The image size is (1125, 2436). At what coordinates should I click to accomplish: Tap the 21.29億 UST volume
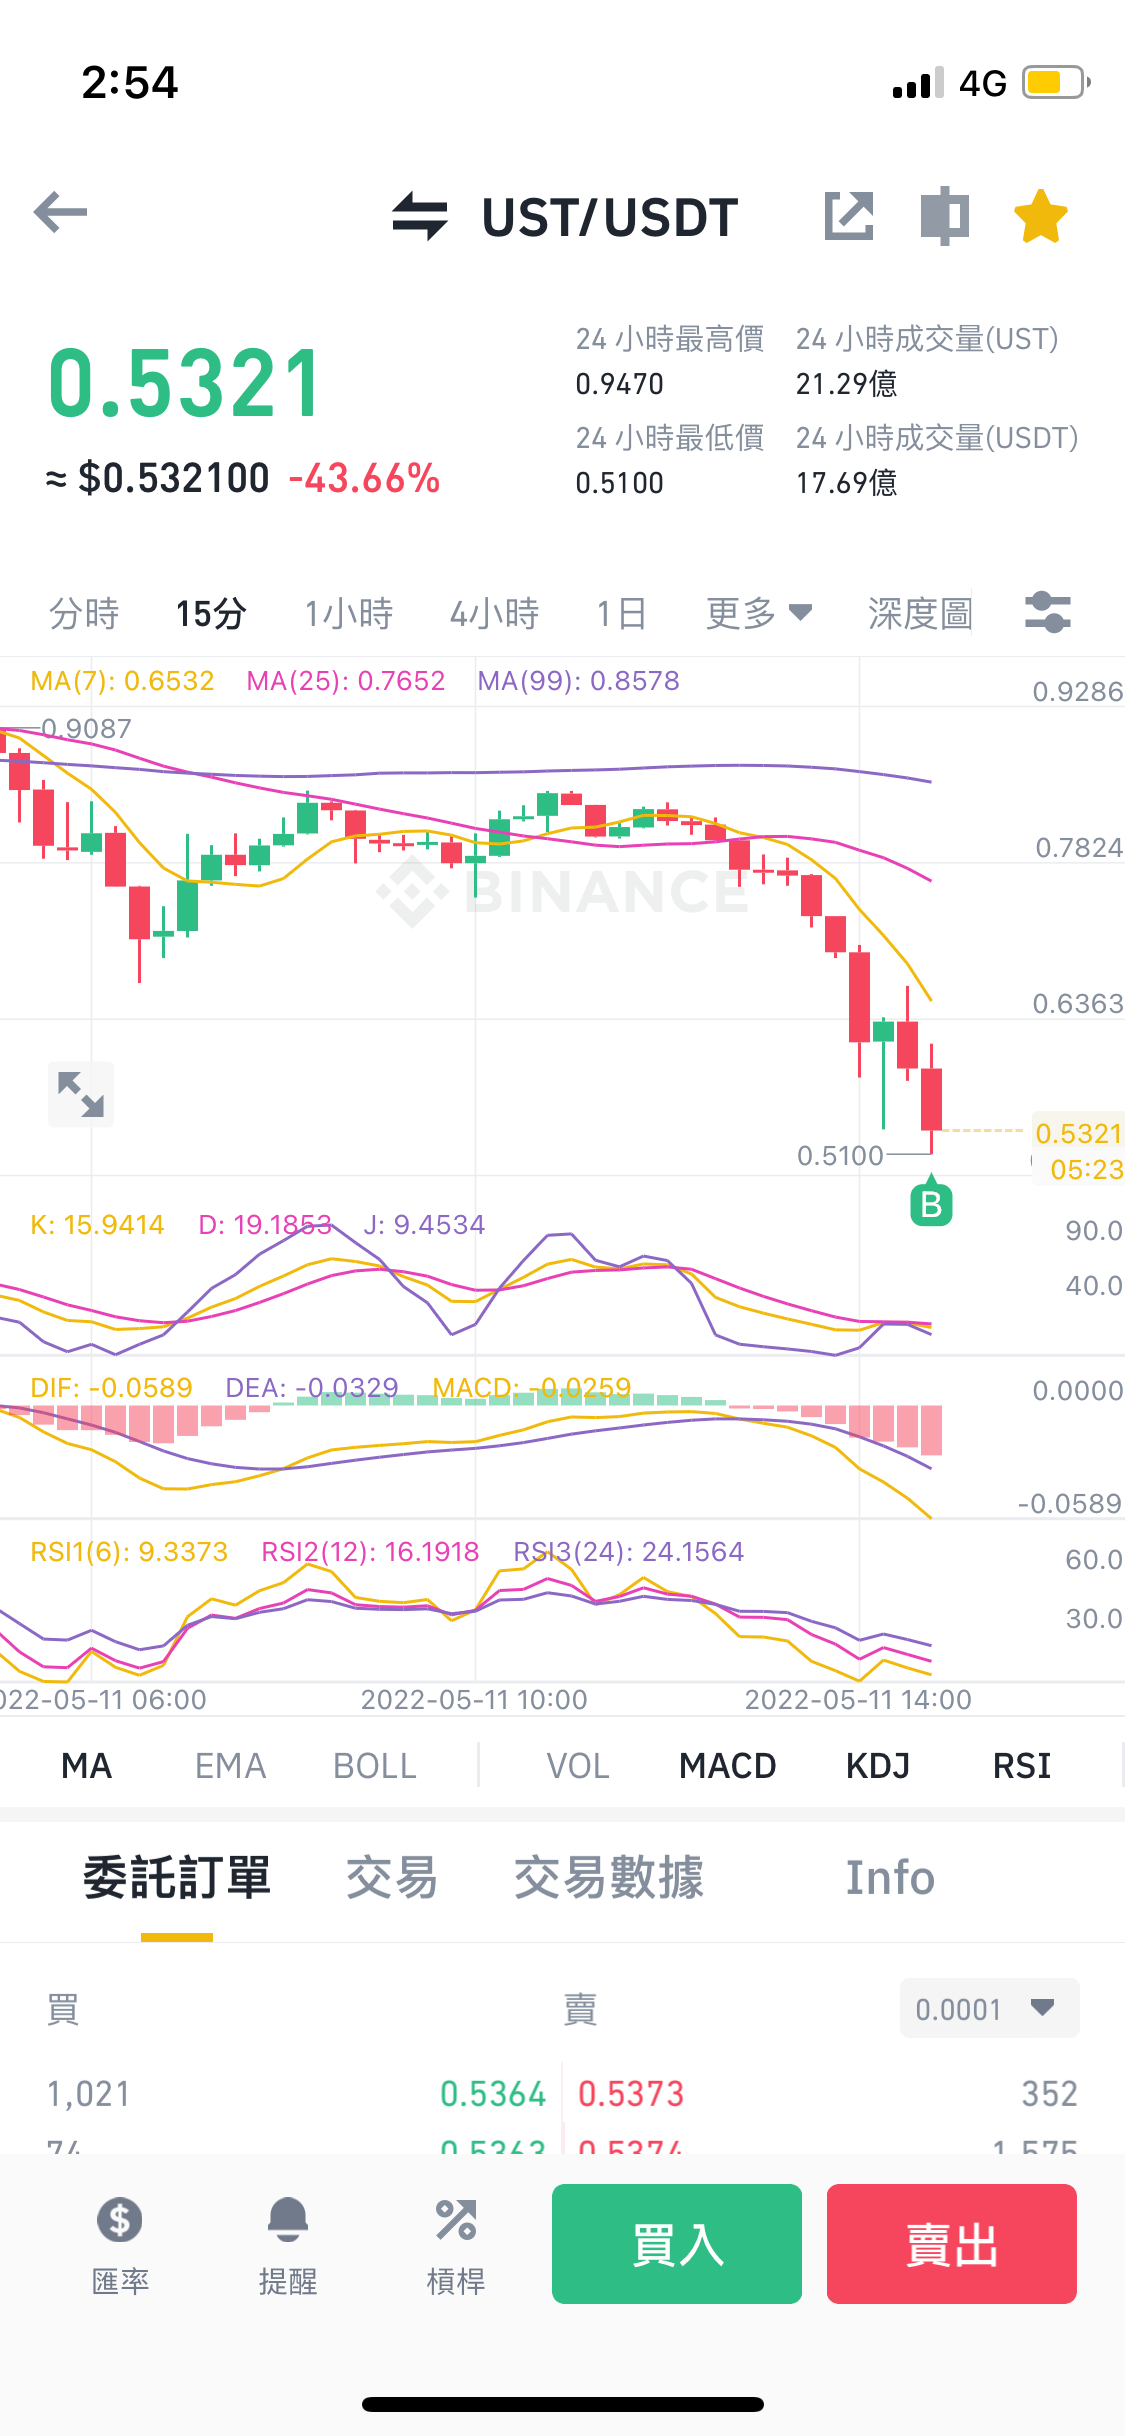coord(846,384)
